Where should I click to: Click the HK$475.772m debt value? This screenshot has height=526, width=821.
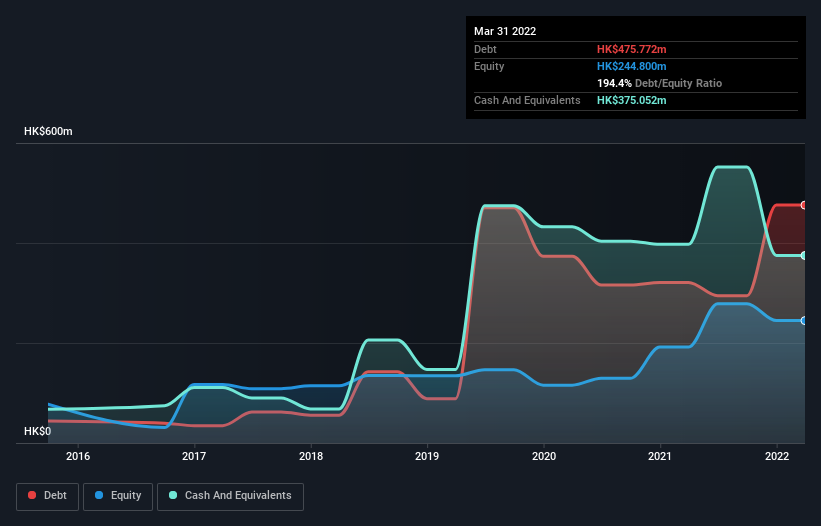click(631, 49)
